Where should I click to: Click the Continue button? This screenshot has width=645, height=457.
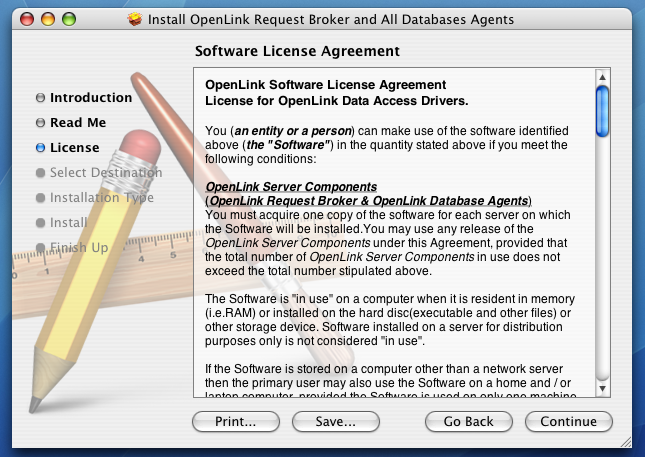click(x=568, y=422)
